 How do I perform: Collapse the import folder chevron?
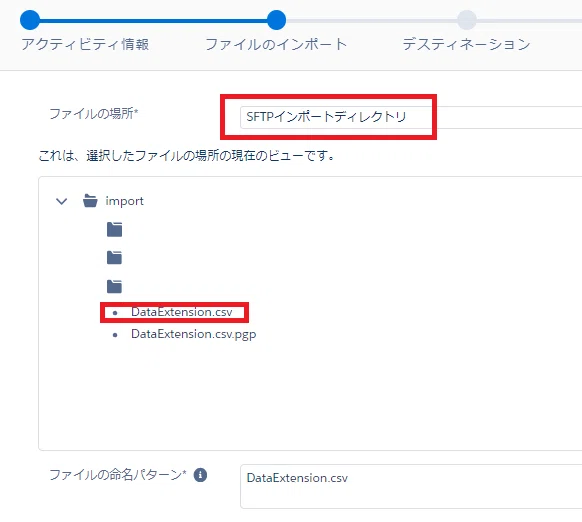point(61,201)
